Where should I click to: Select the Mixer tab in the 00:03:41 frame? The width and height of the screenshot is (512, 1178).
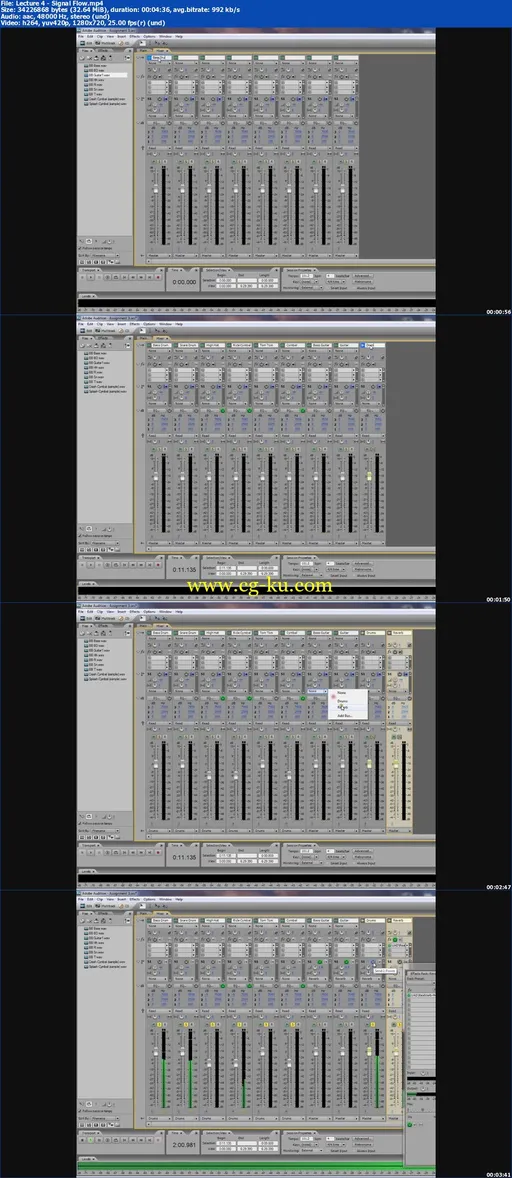160,914
